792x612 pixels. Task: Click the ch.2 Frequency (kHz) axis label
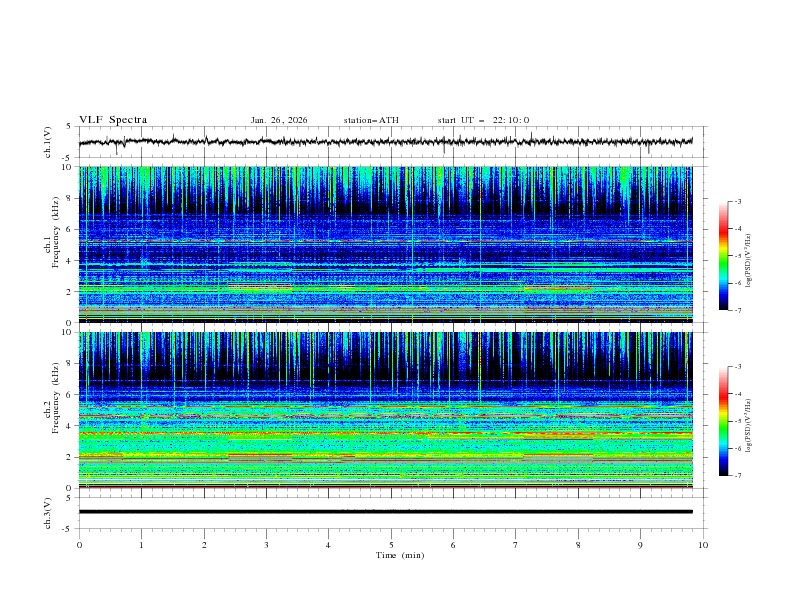coord(52,398)
